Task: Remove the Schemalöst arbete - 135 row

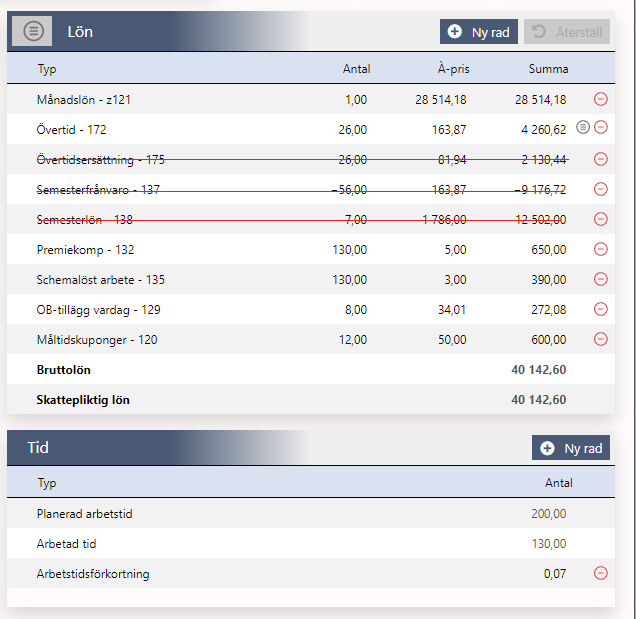Action: coord(601,279)
